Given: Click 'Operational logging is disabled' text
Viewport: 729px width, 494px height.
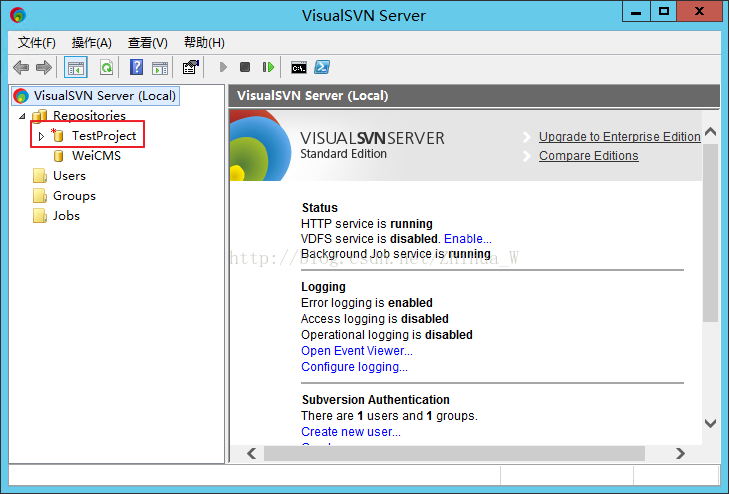Looking at the screenshot, I should click(x=387, y=335).
